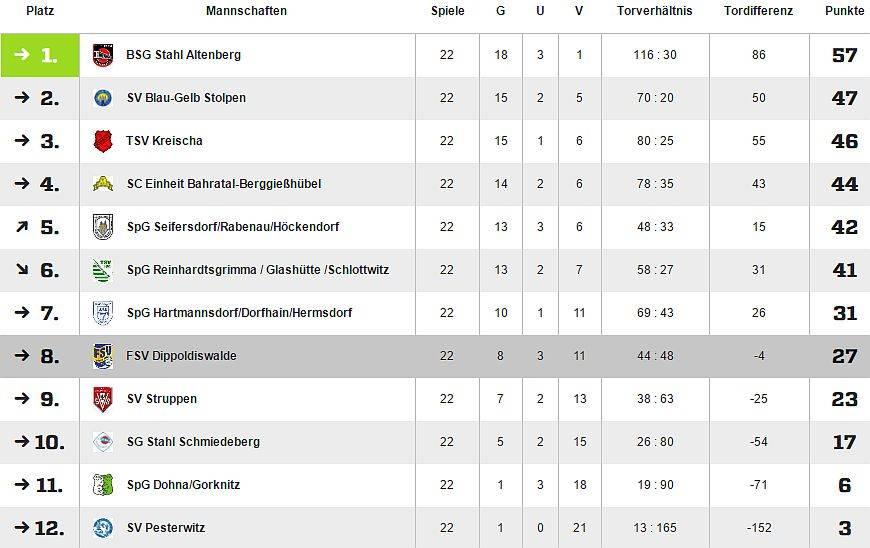Click the FSV Dippoldiswalde club crest
870x548 pixels.
pyautogui.click(x=103, y=356)
